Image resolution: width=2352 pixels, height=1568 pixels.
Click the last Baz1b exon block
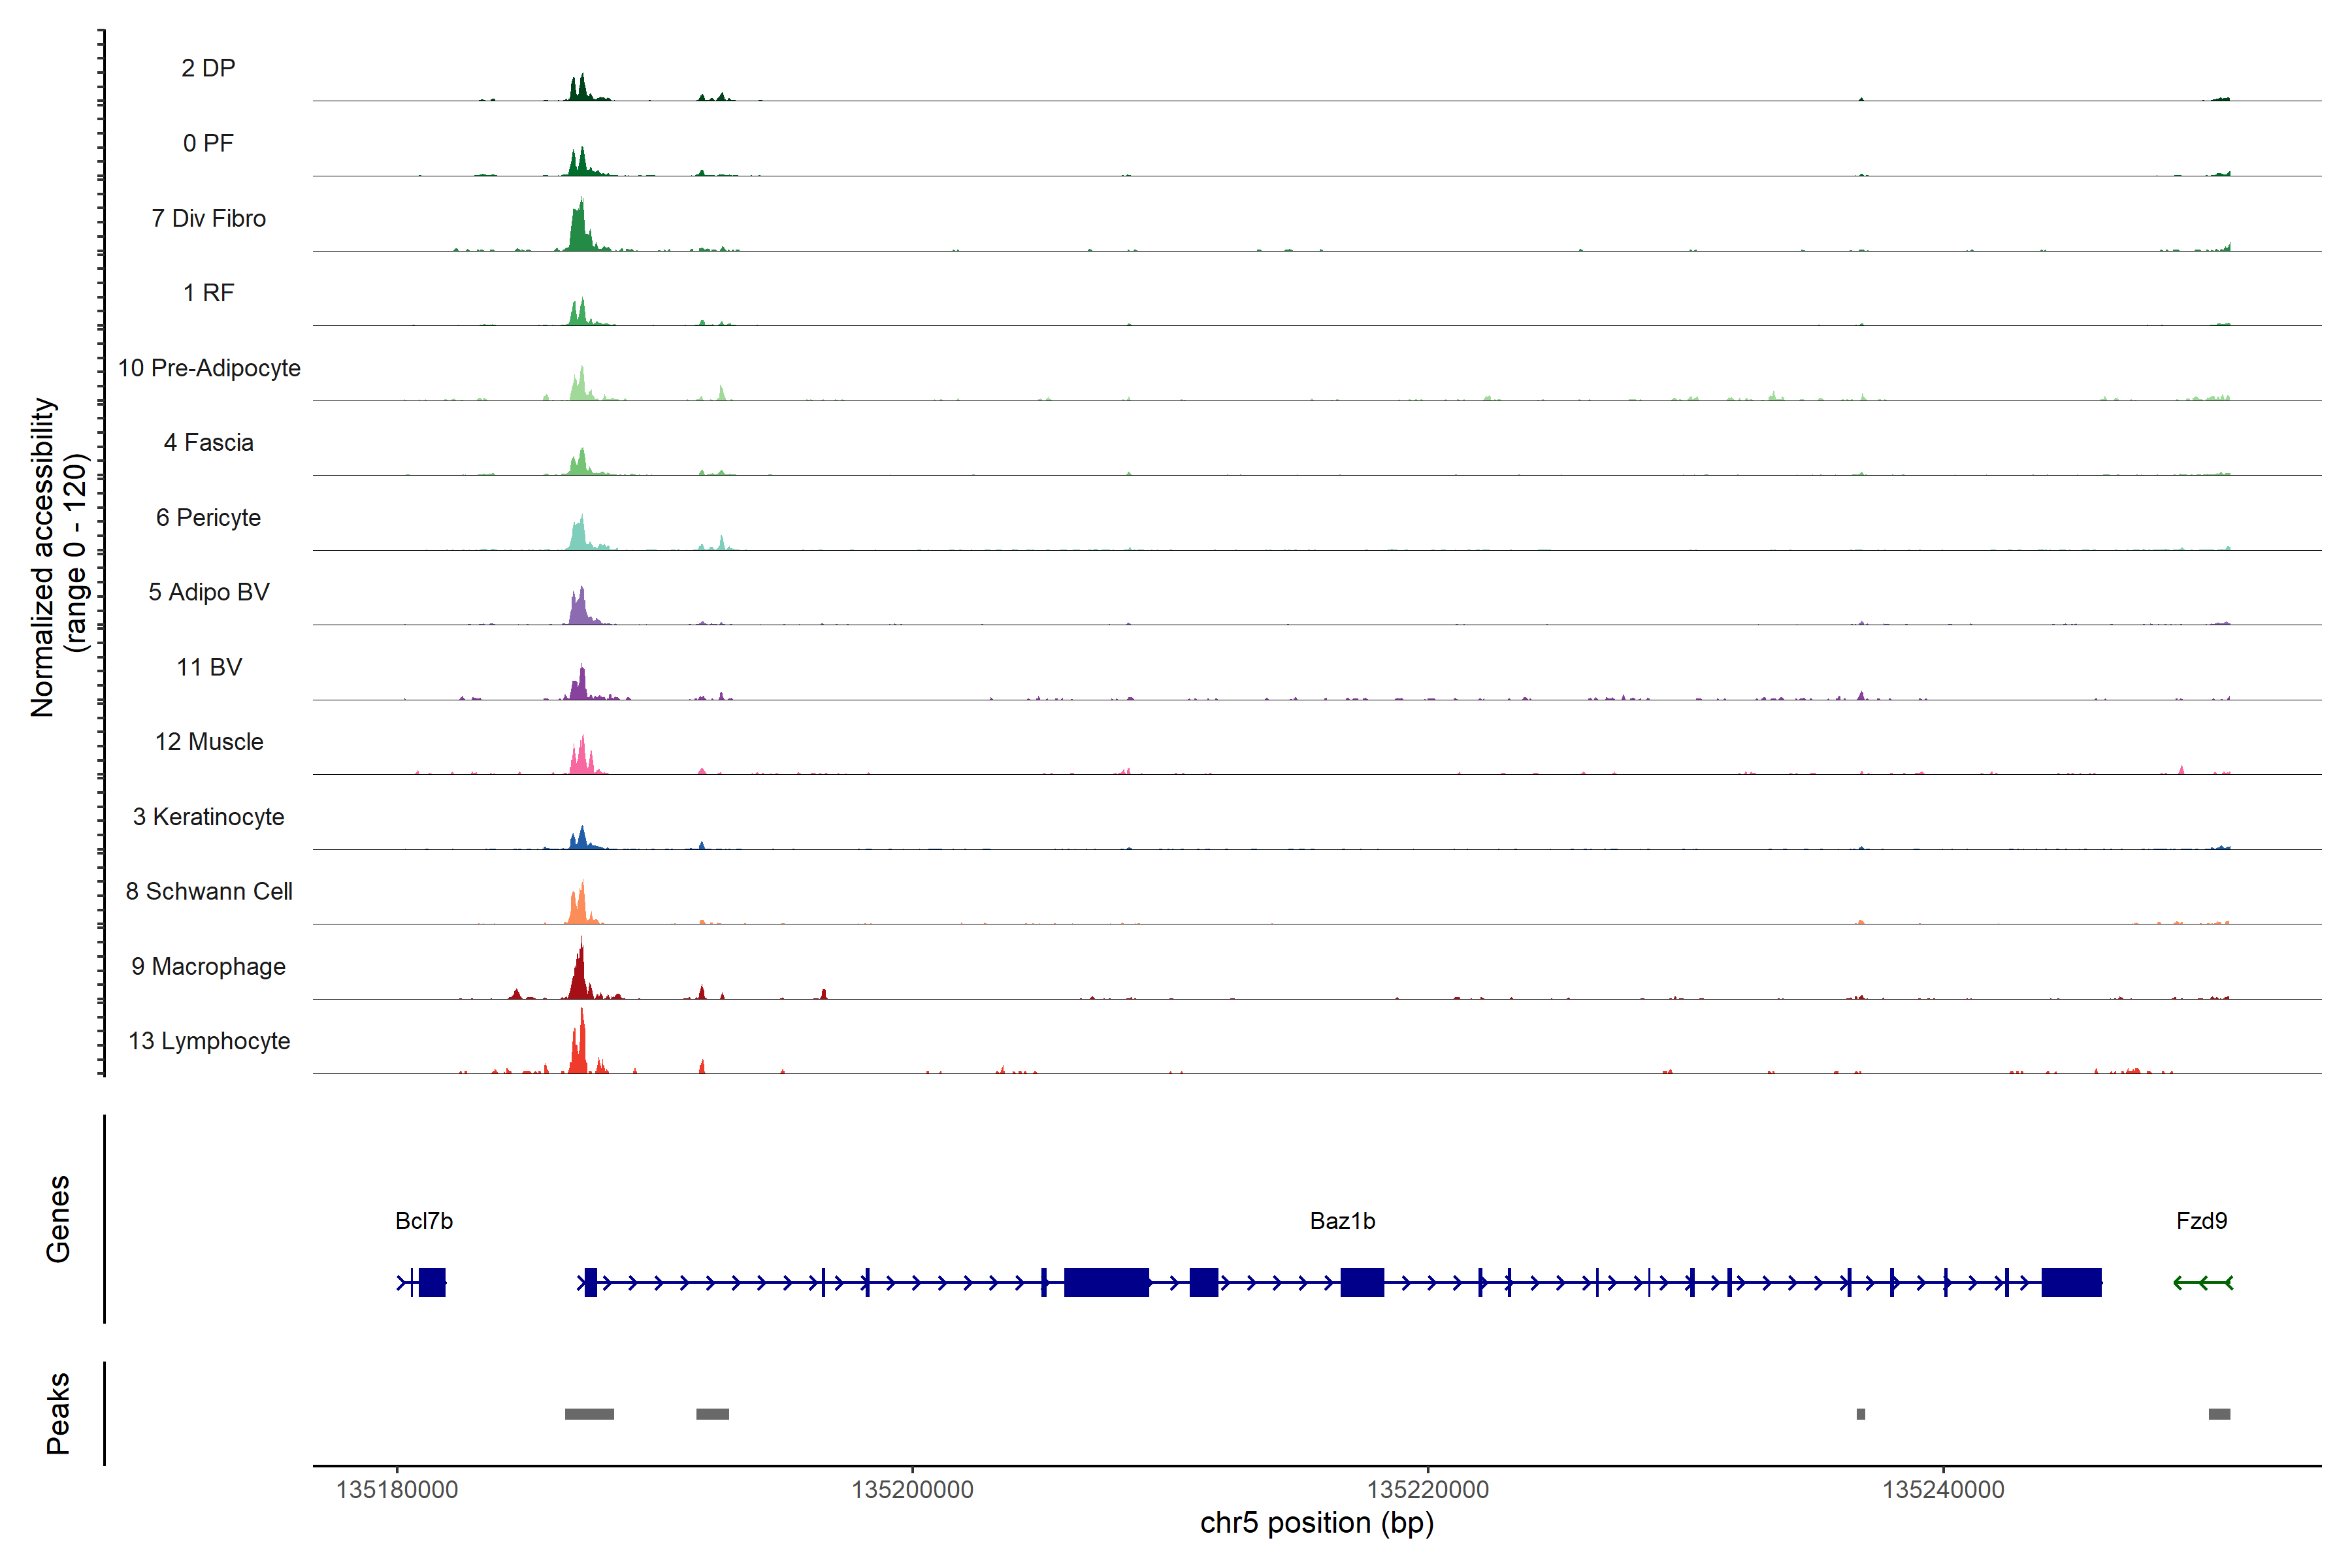pyautogui.click(x=2071, y=1282)
